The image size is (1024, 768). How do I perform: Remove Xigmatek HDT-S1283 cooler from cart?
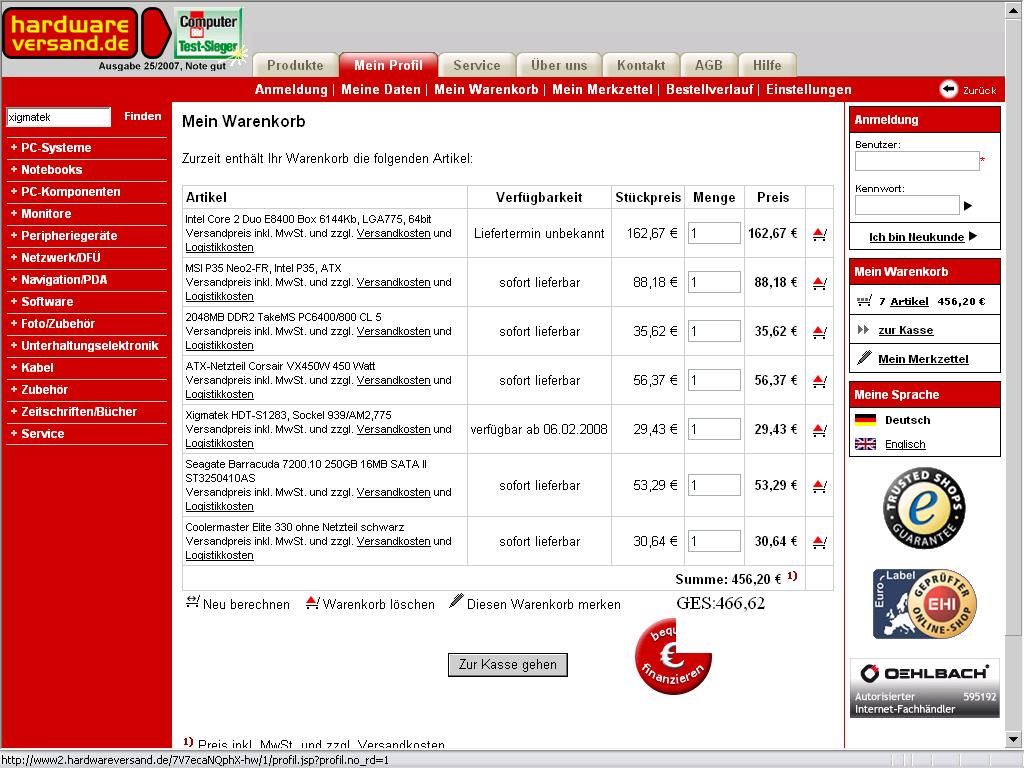click(x=820, y=430)
